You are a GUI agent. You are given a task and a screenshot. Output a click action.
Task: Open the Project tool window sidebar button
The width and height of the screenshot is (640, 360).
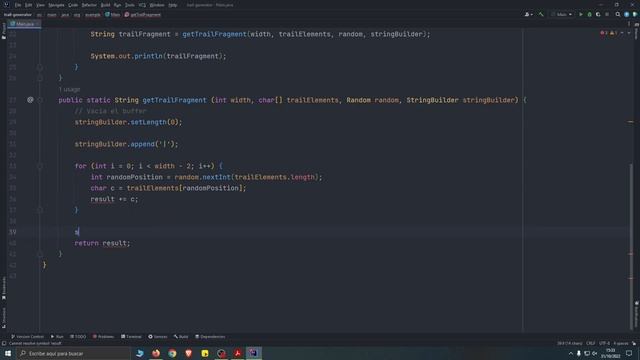pos(4,31)
